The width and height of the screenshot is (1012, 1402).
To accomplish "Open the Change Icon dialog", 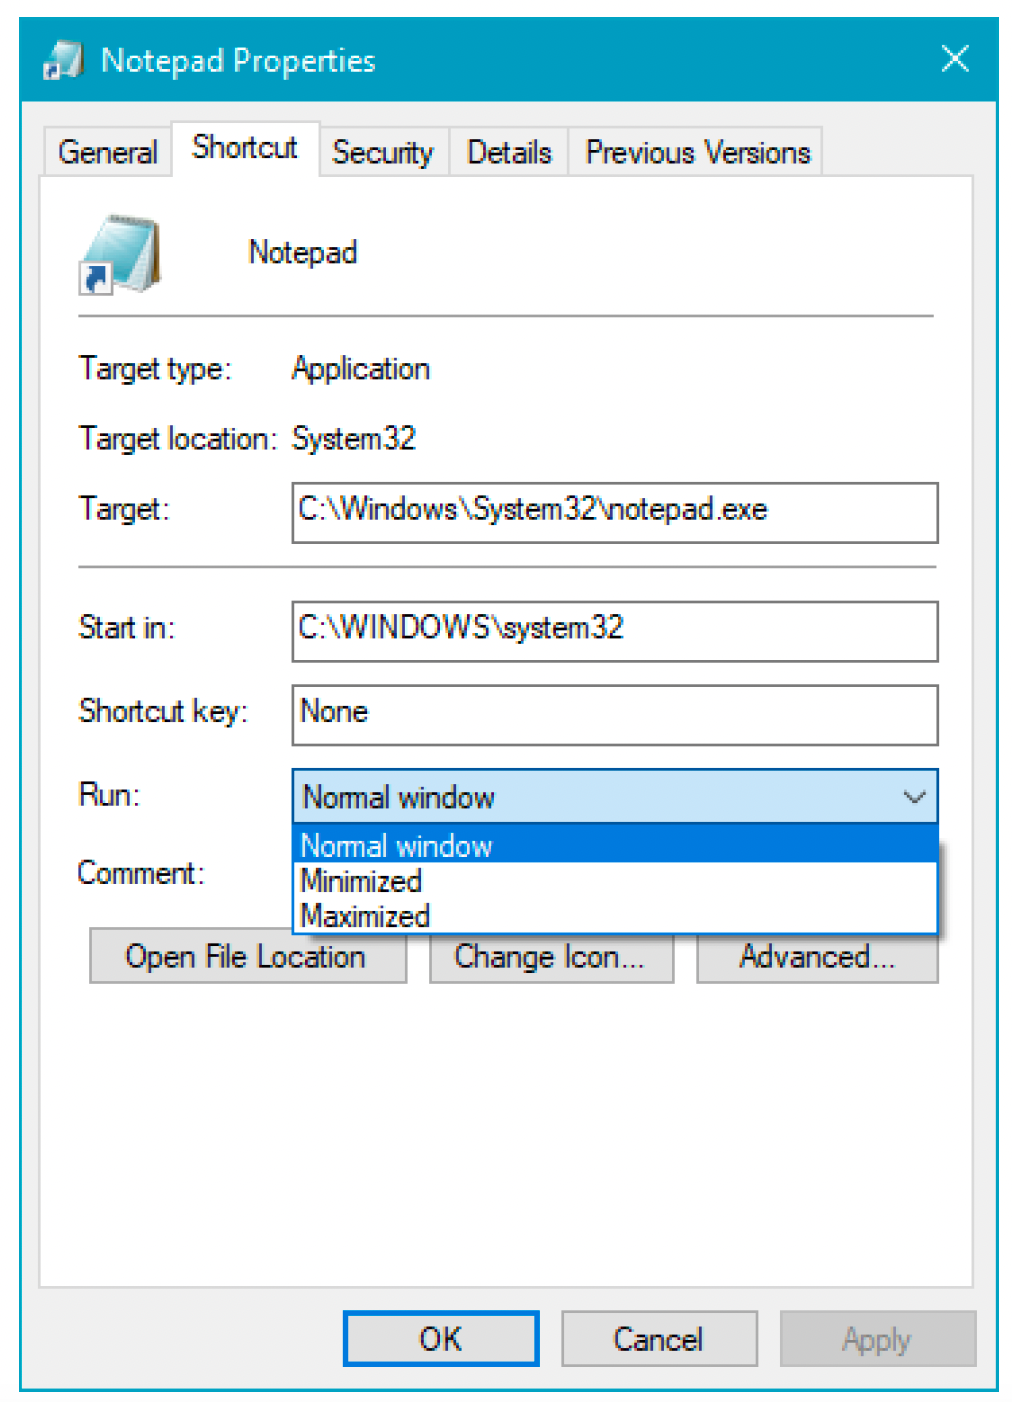I will pyautogui.click(x=551, y=958).
